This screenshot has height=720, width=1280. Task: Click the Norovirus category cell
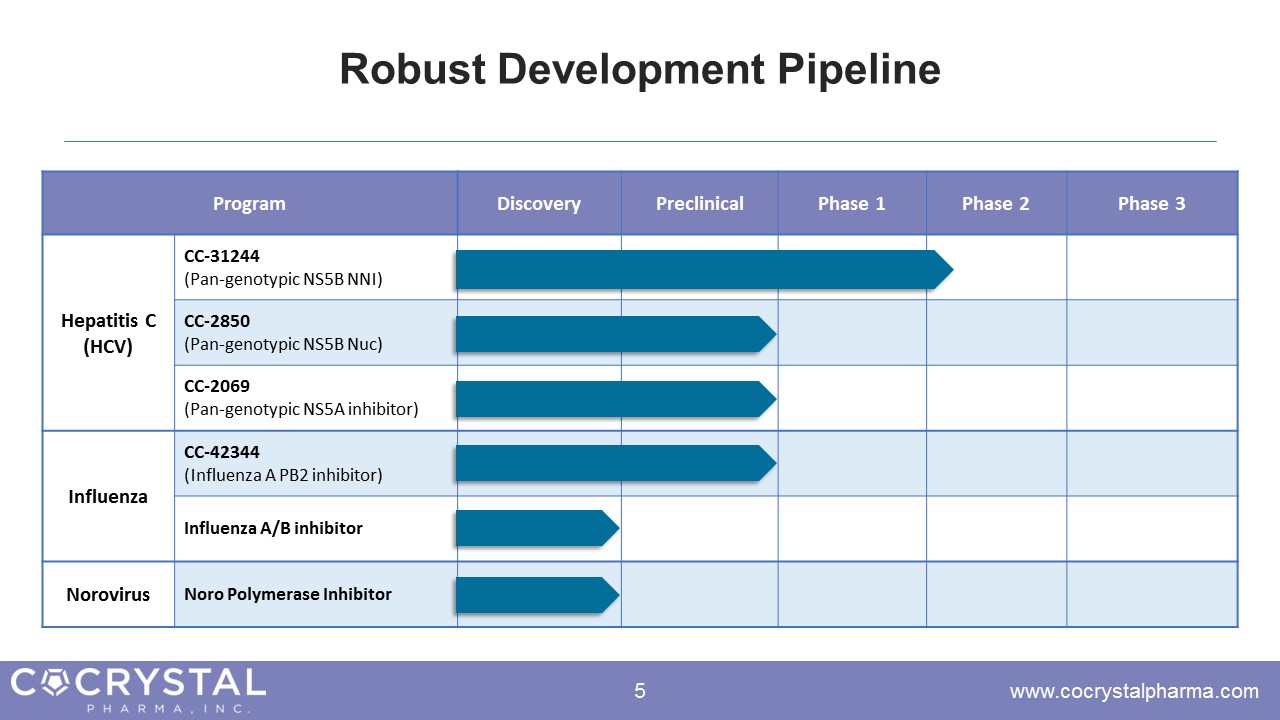click(x=108, y=594)
